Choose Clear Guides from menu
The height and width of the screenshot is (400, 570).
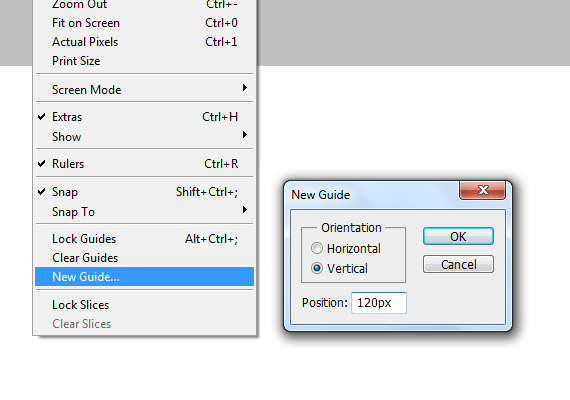click(x=144, y=258)
